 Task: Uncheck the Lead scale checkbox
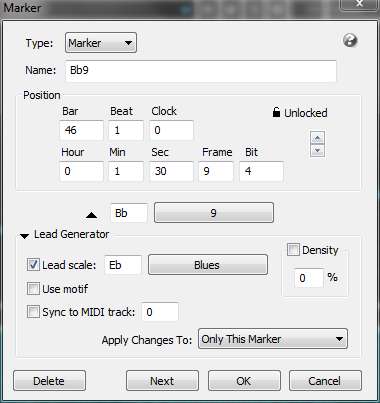point(33,265)
